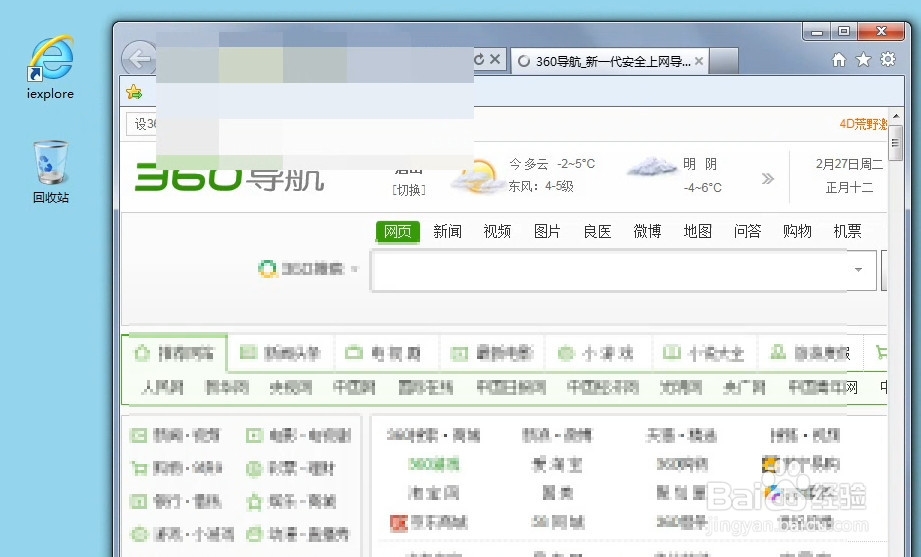This screenshot has width=921, height=557.
Task: Stop loading with the address bar X
Action: (495, 59)
